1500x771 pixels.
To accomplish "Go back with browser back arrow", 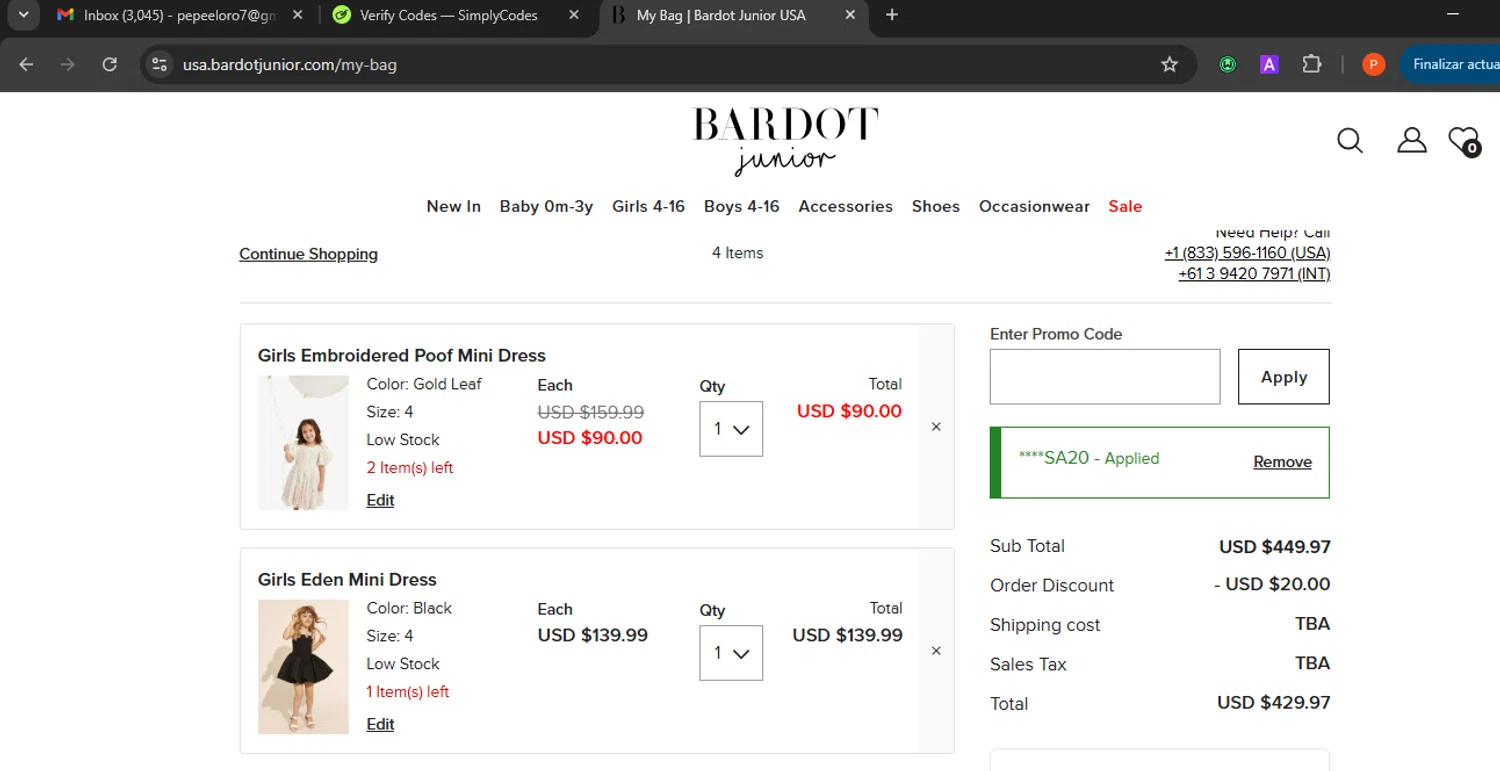I will coord(26,65).
